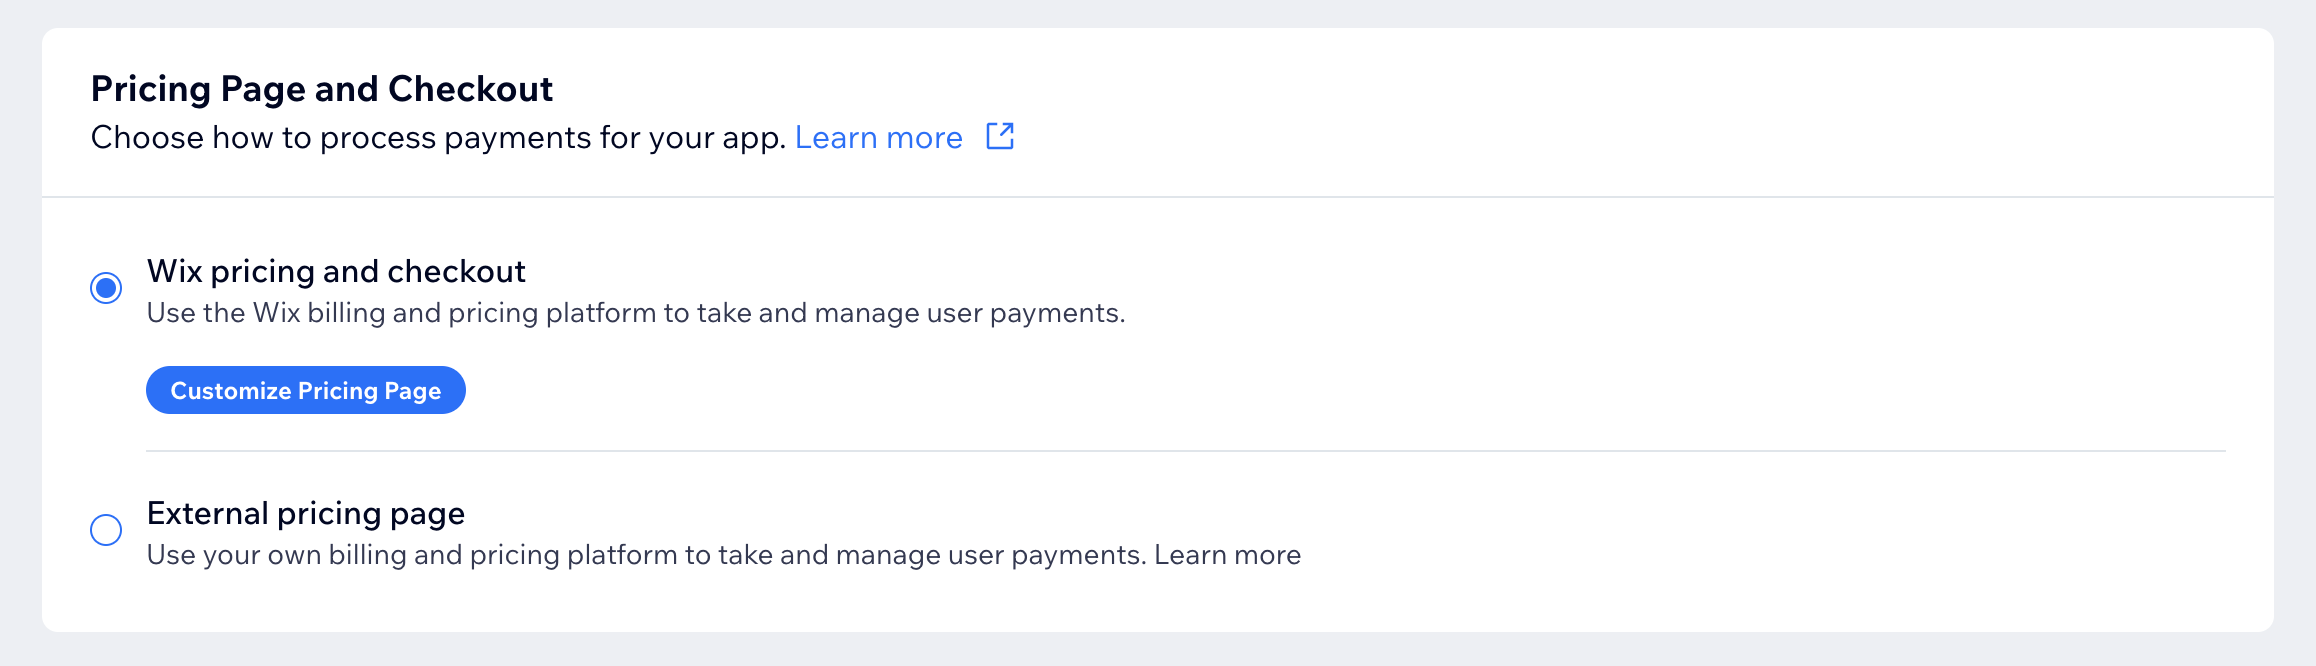Click the Customize Pricing Page button
This screenshot has width=2316, height=666.
pyautogui.click(x=306, y=390)
